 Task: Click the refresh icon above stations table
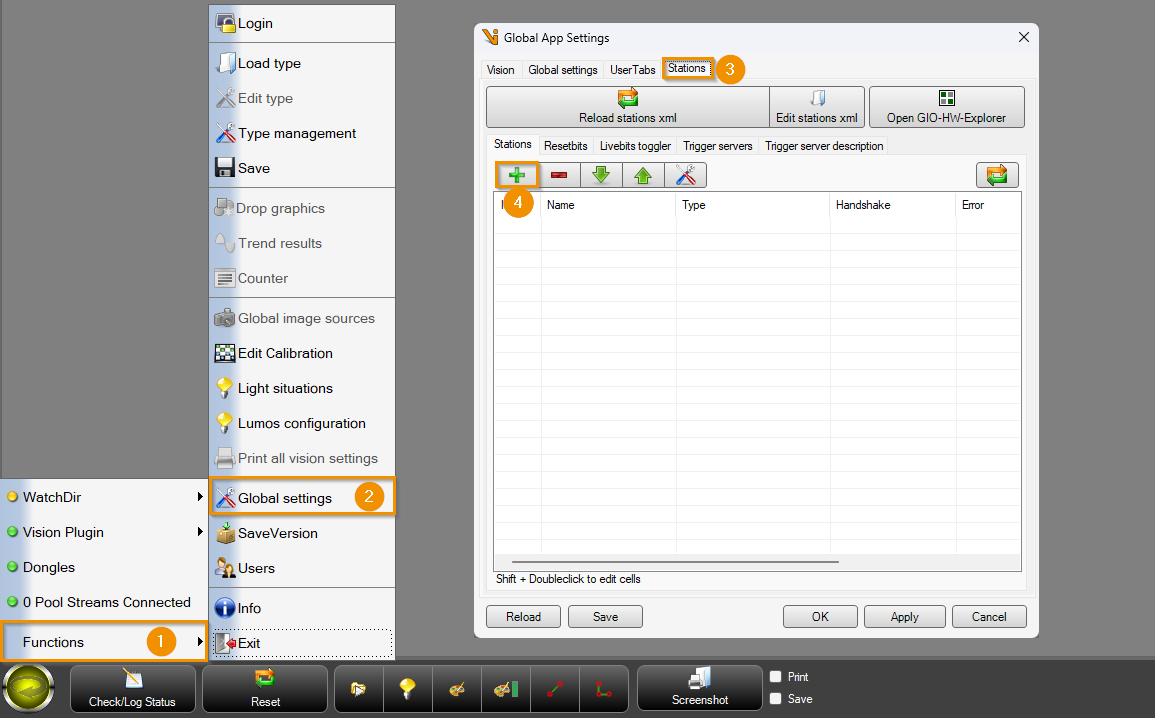point(997,175)
